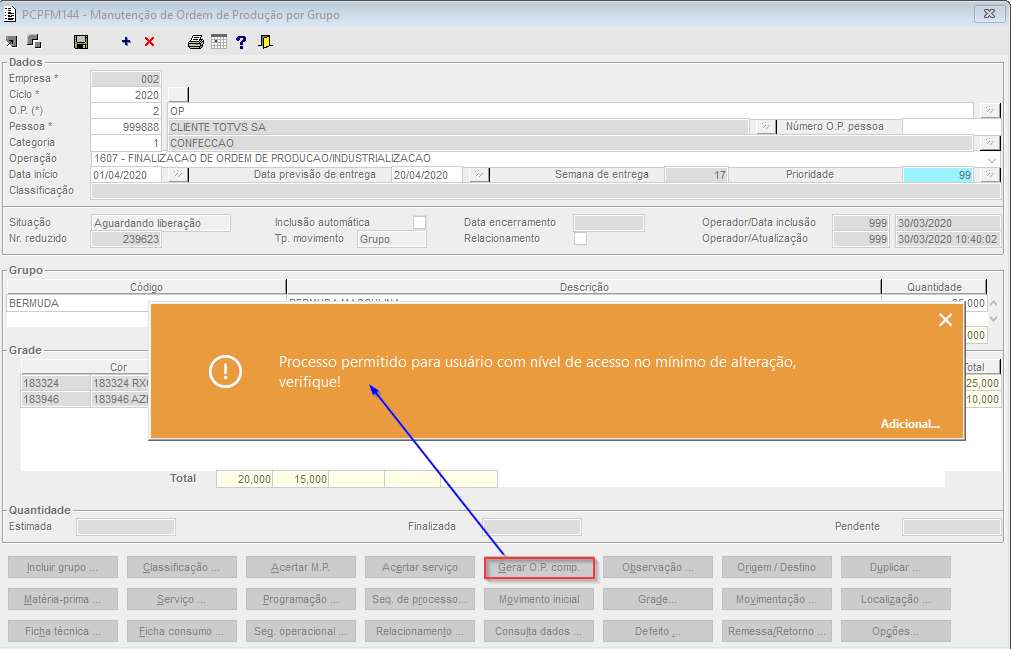Image resolution: width=1011 pixels, height=649 pixels.
Task: Click the Prioridade field showing 99
Action: click(938, 175)
